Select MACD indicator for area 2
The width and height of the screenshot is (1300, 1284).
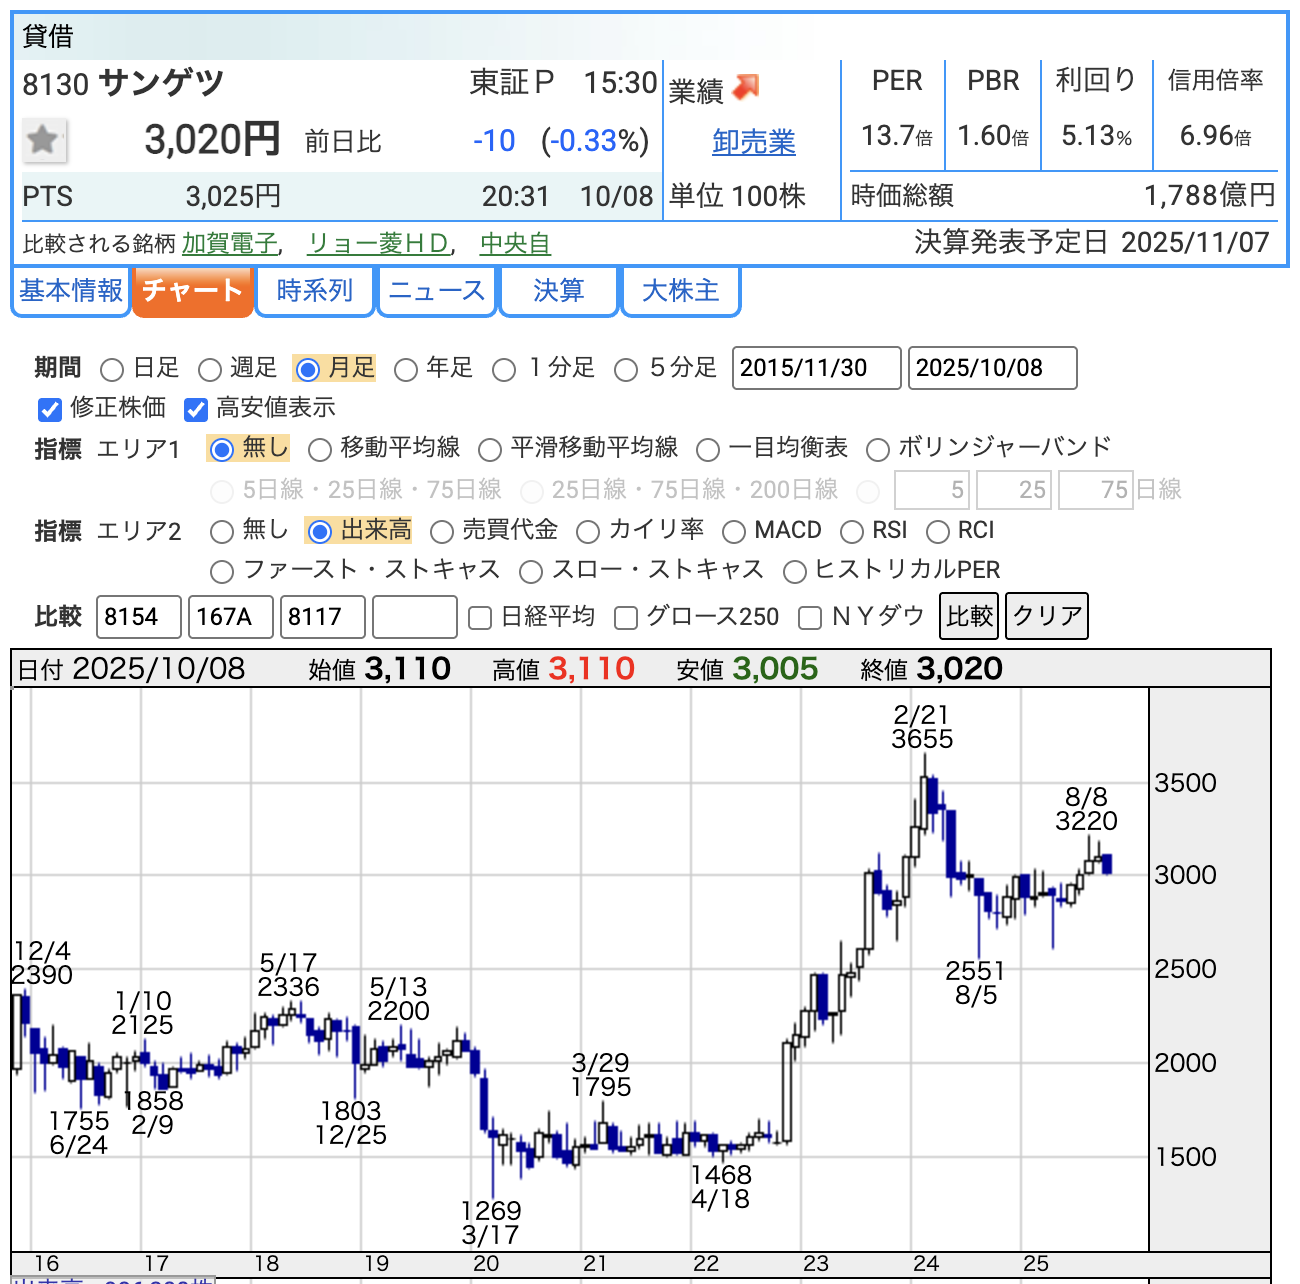point(734,531)
